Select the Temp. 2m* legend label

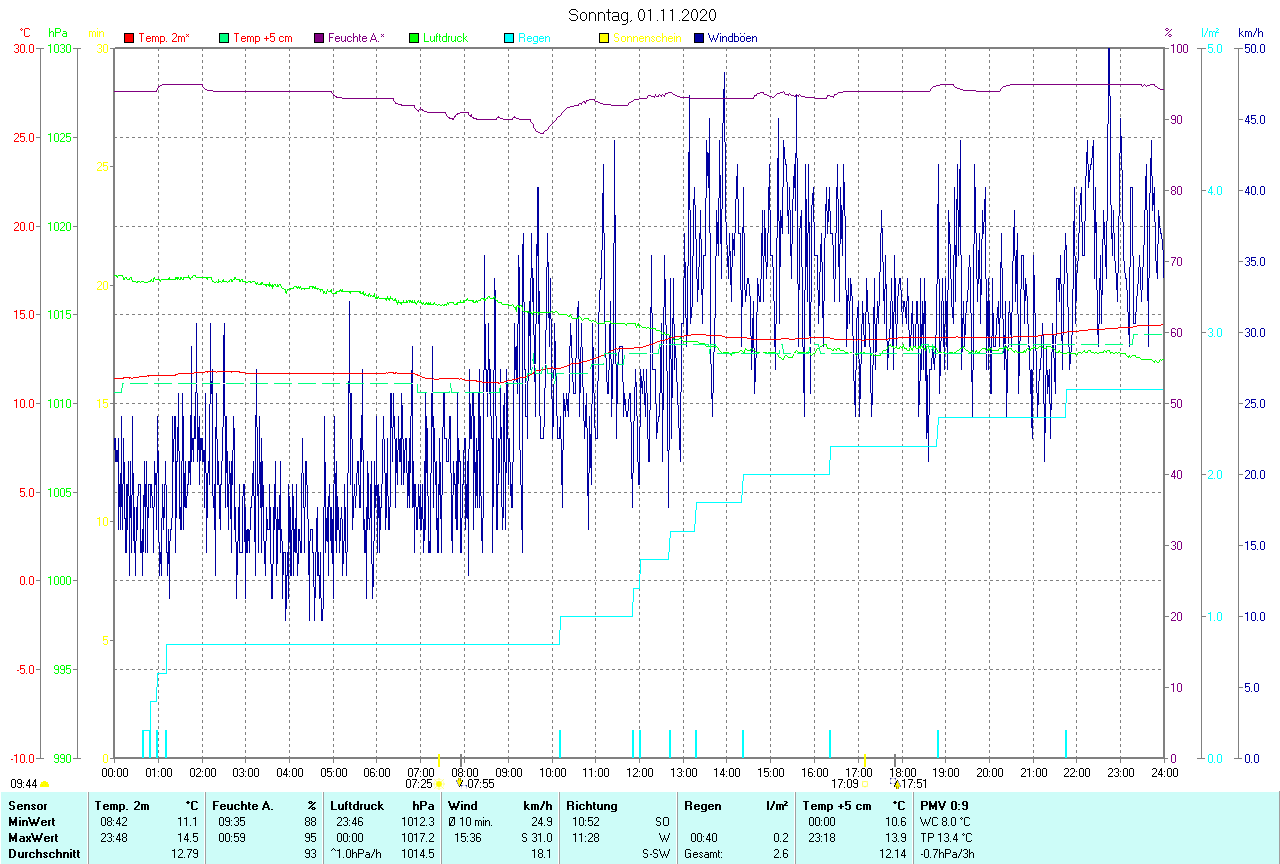(164, 38)
